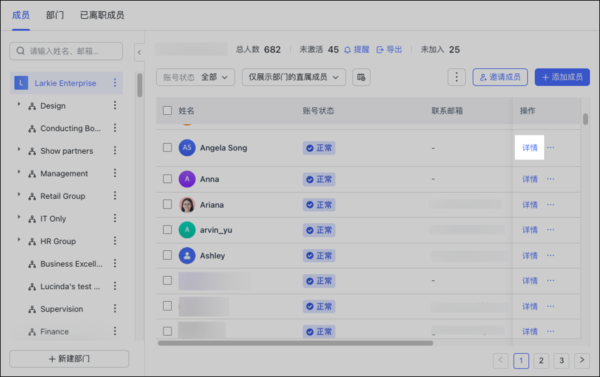
Task: Expand the Show partners tree node
Action: pyautogui.click(x=18, y=150)
